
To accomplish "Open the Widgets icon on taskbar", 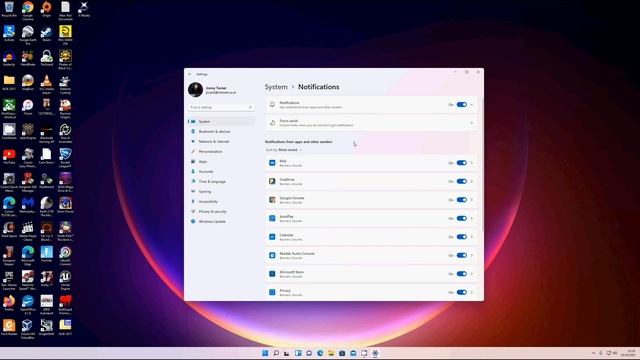I will click(x=298, y=353).
